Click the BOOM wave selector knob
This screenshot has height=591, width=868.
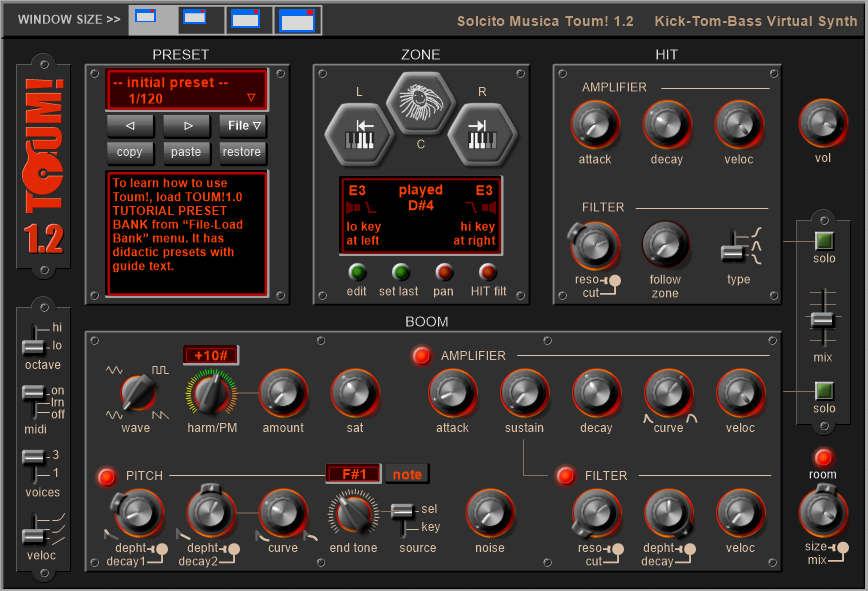click(137, 393)
